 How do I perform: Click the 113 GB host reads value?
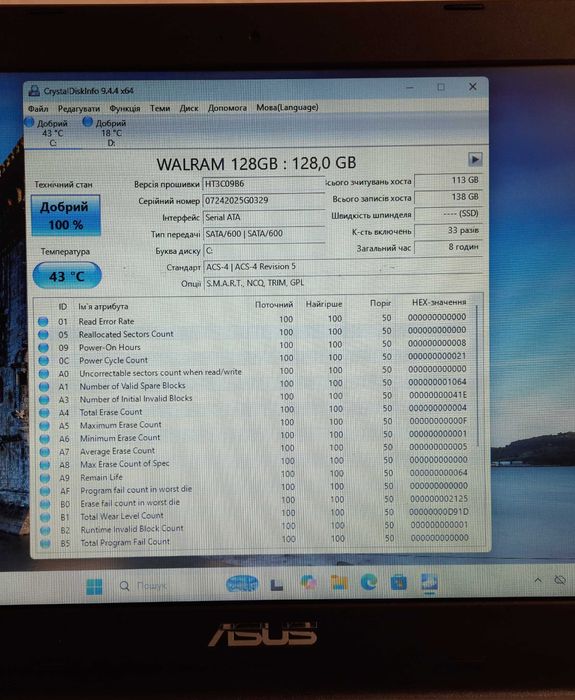pyautogui.click(x=448, y=180)
